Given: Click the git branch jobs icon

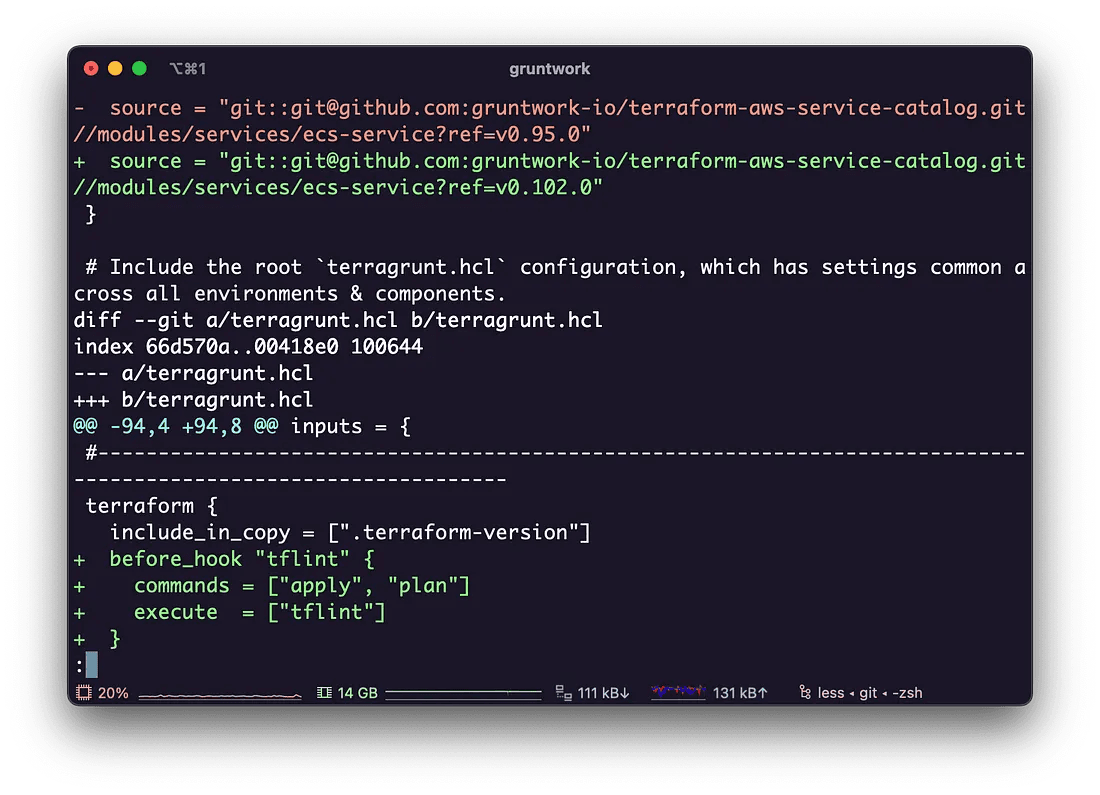Looking at the screenshot, I should pos(805,693).
